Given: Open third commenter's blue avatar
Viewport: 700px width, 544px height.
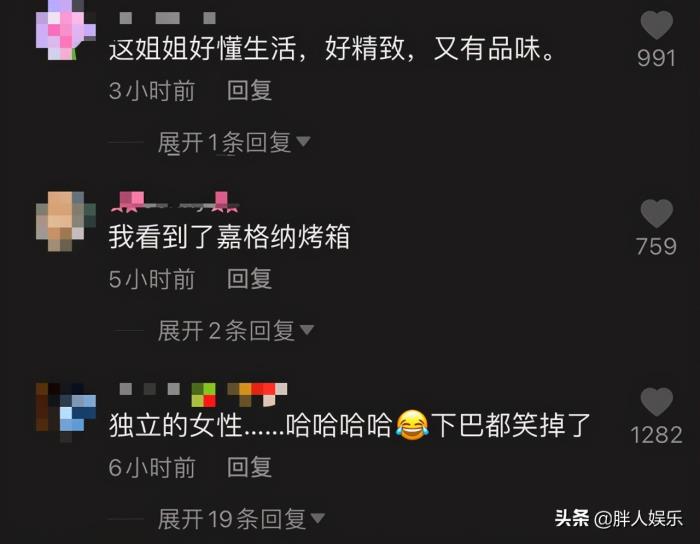Looking at the screenshot, I should (x=66, y=411).
